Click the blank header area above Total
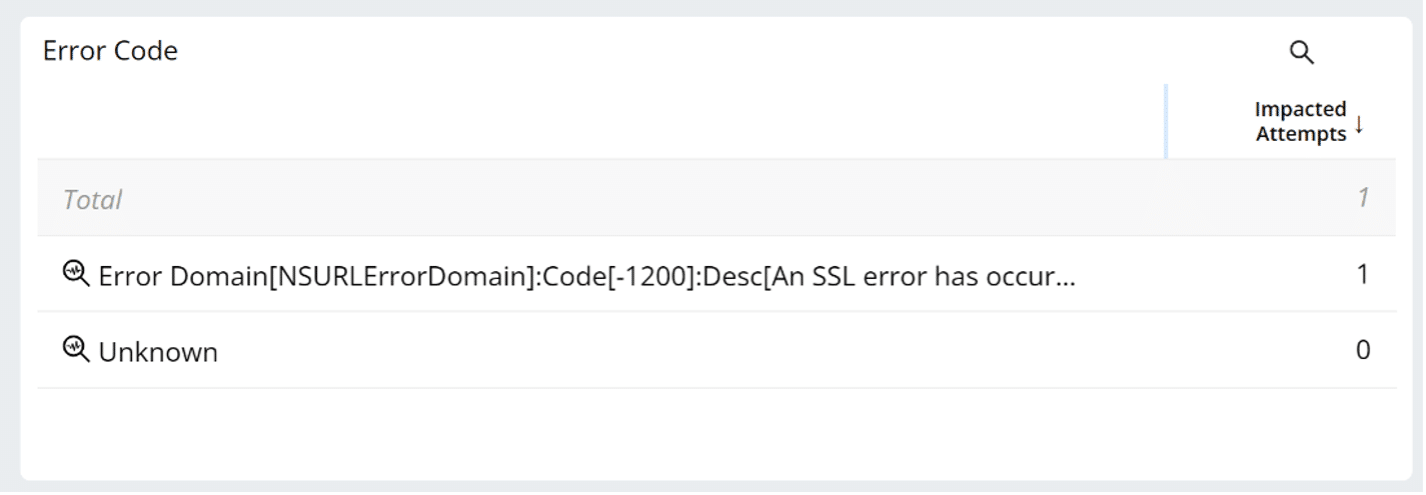Screen dimensions: 1426x495 click(x=600, y=121)
